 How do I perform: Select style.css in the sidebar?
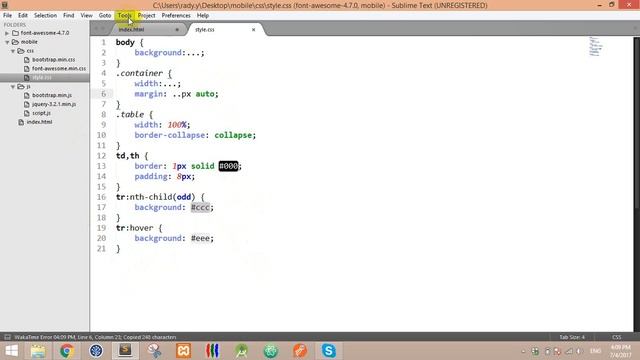tap(42, 78)
